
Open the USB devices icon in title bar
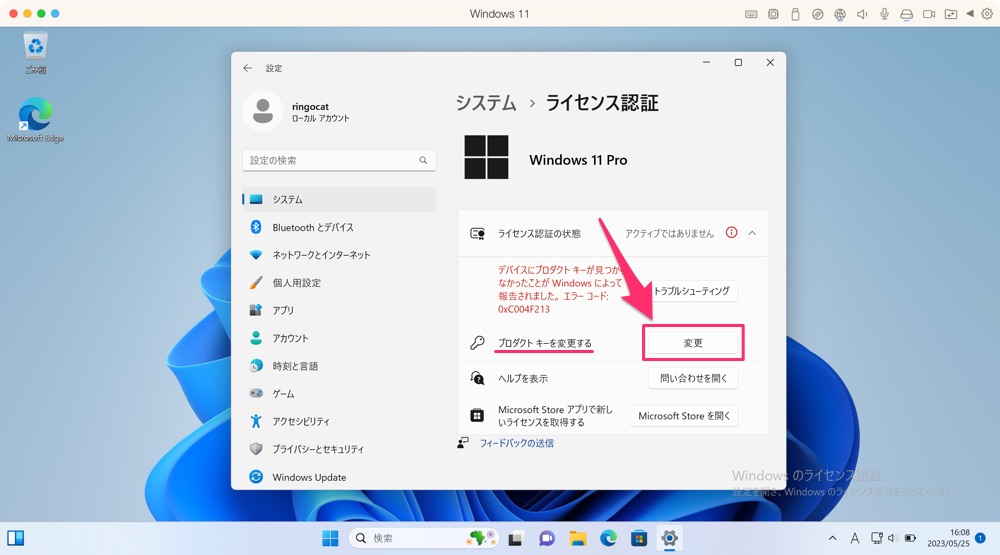tap(795, 14)
